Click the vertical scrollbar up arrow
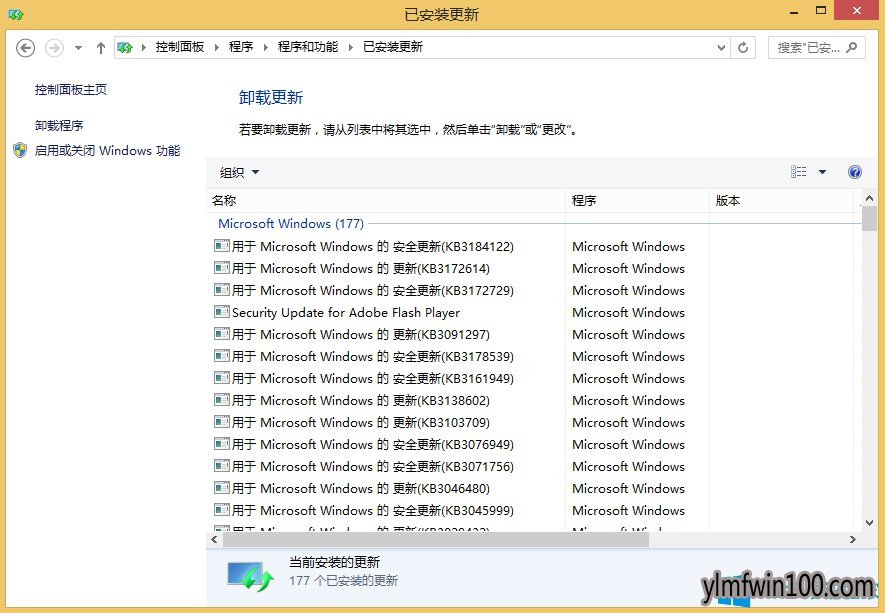The width and height of the screenshot is (885, 613). (869, 198)
